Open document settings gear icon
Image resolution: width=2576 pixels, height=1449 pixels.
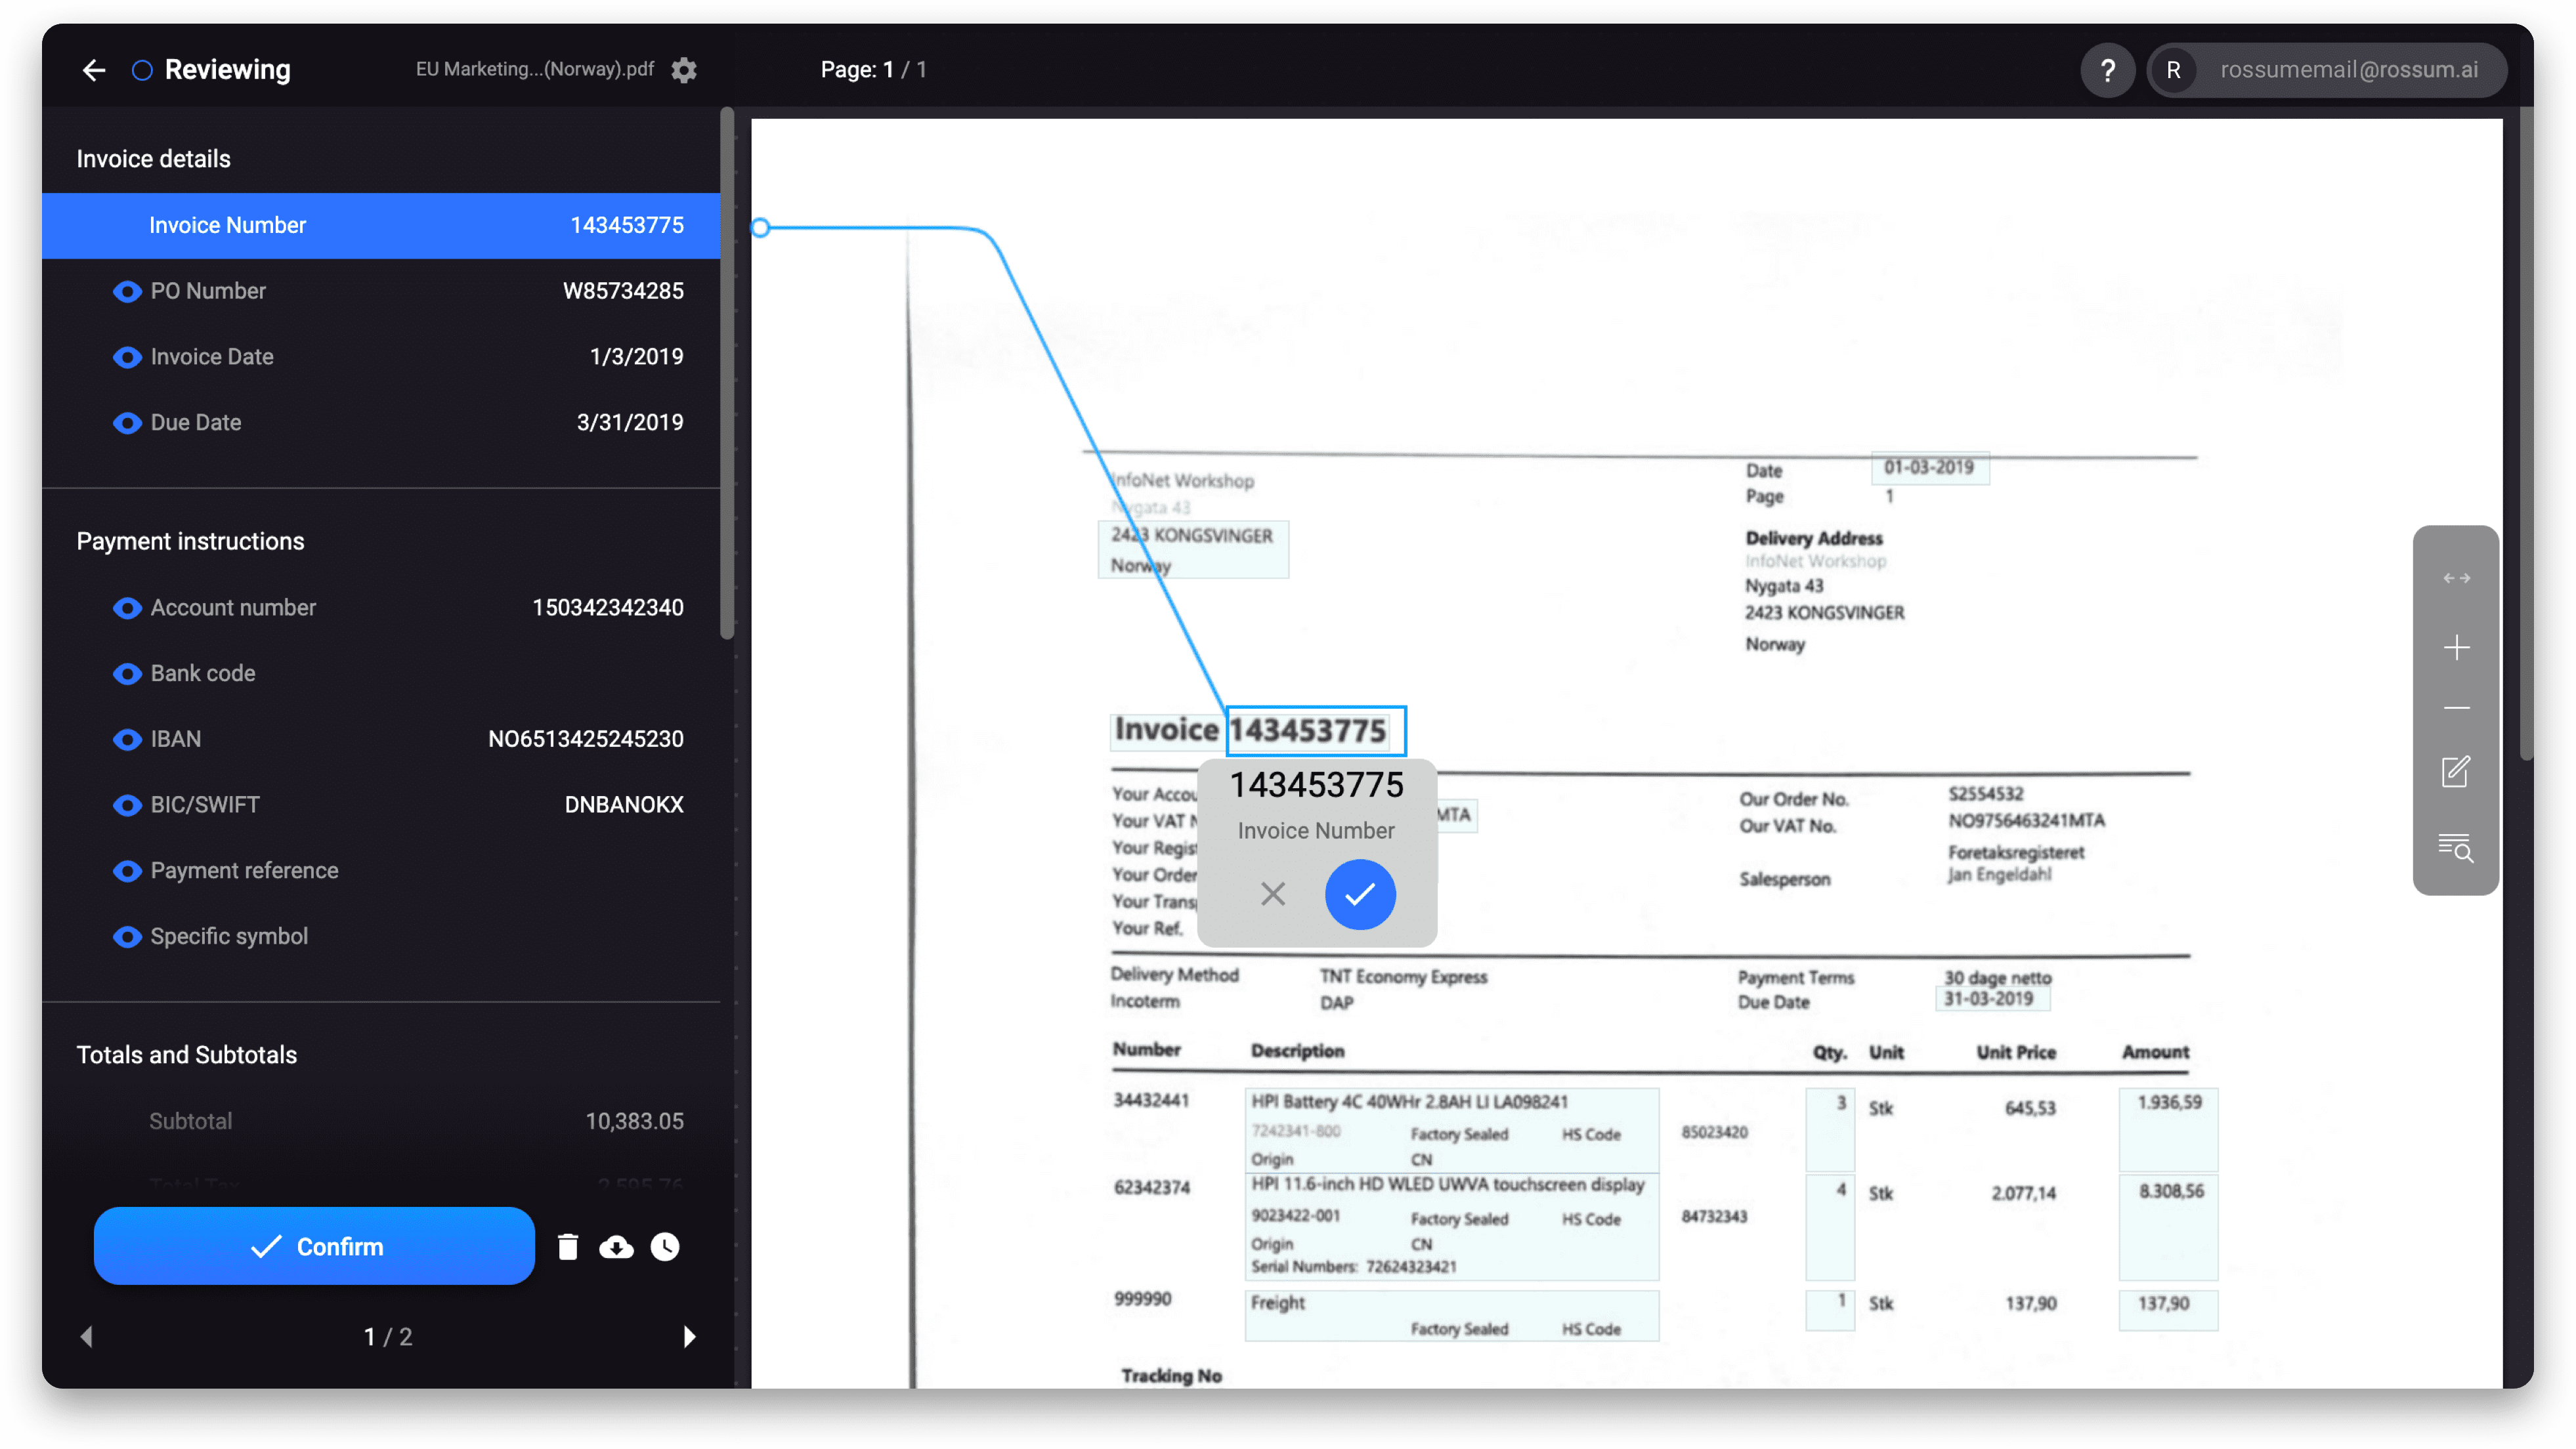point(684,70)
